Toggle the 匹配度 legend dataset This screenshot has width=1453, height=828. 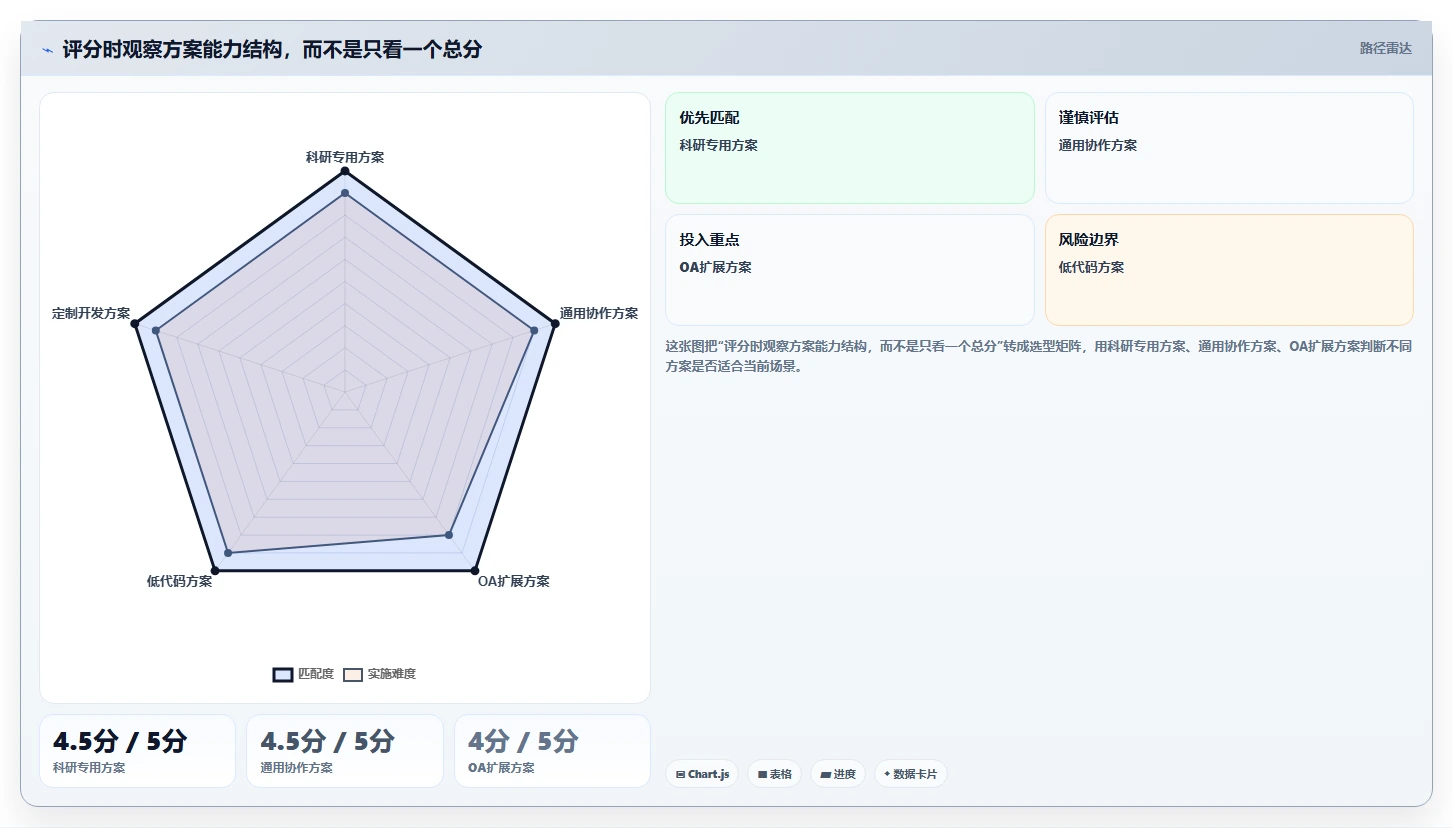click(303, 674)
